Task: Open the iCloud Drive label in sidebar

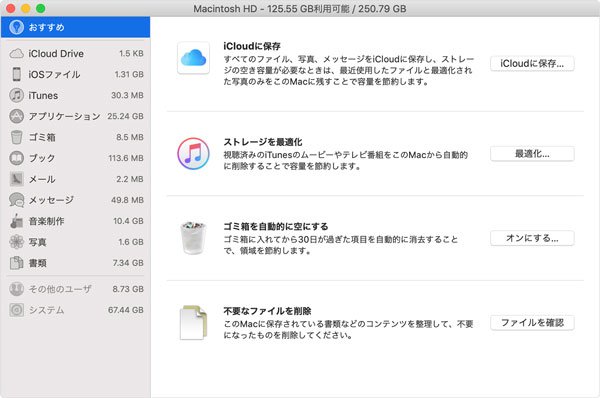Action: coord(56,54)
